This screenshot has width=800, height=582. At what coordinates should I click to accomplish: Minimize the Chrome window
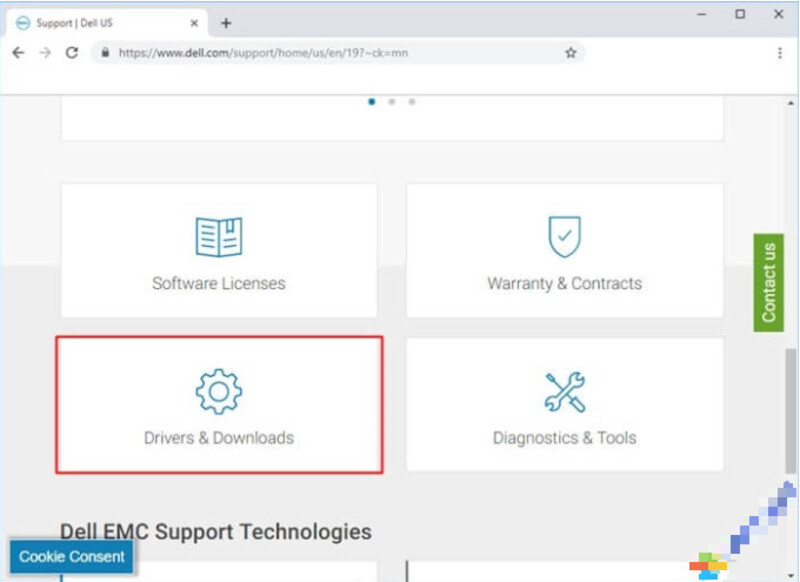click(702, 14)
